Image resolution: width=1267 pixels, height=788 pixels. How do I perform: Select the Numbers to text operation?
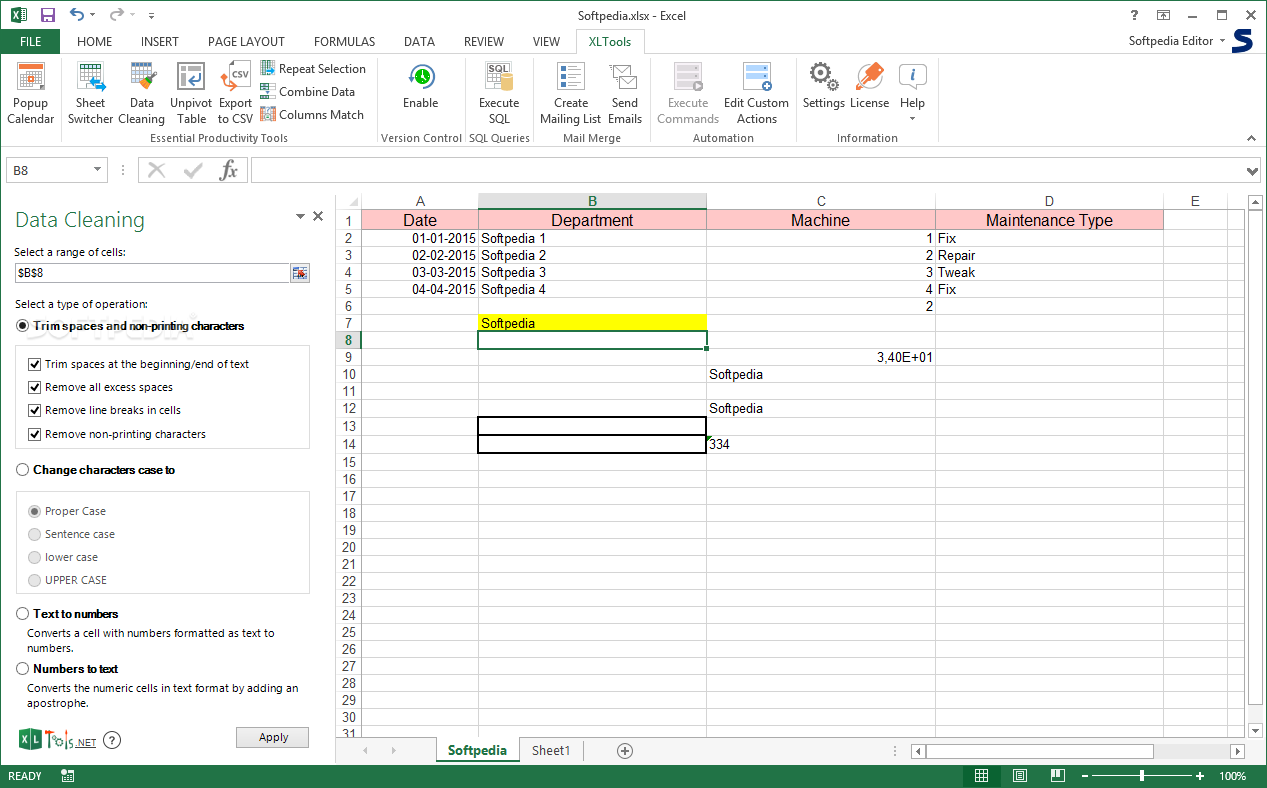pos(22,669)
